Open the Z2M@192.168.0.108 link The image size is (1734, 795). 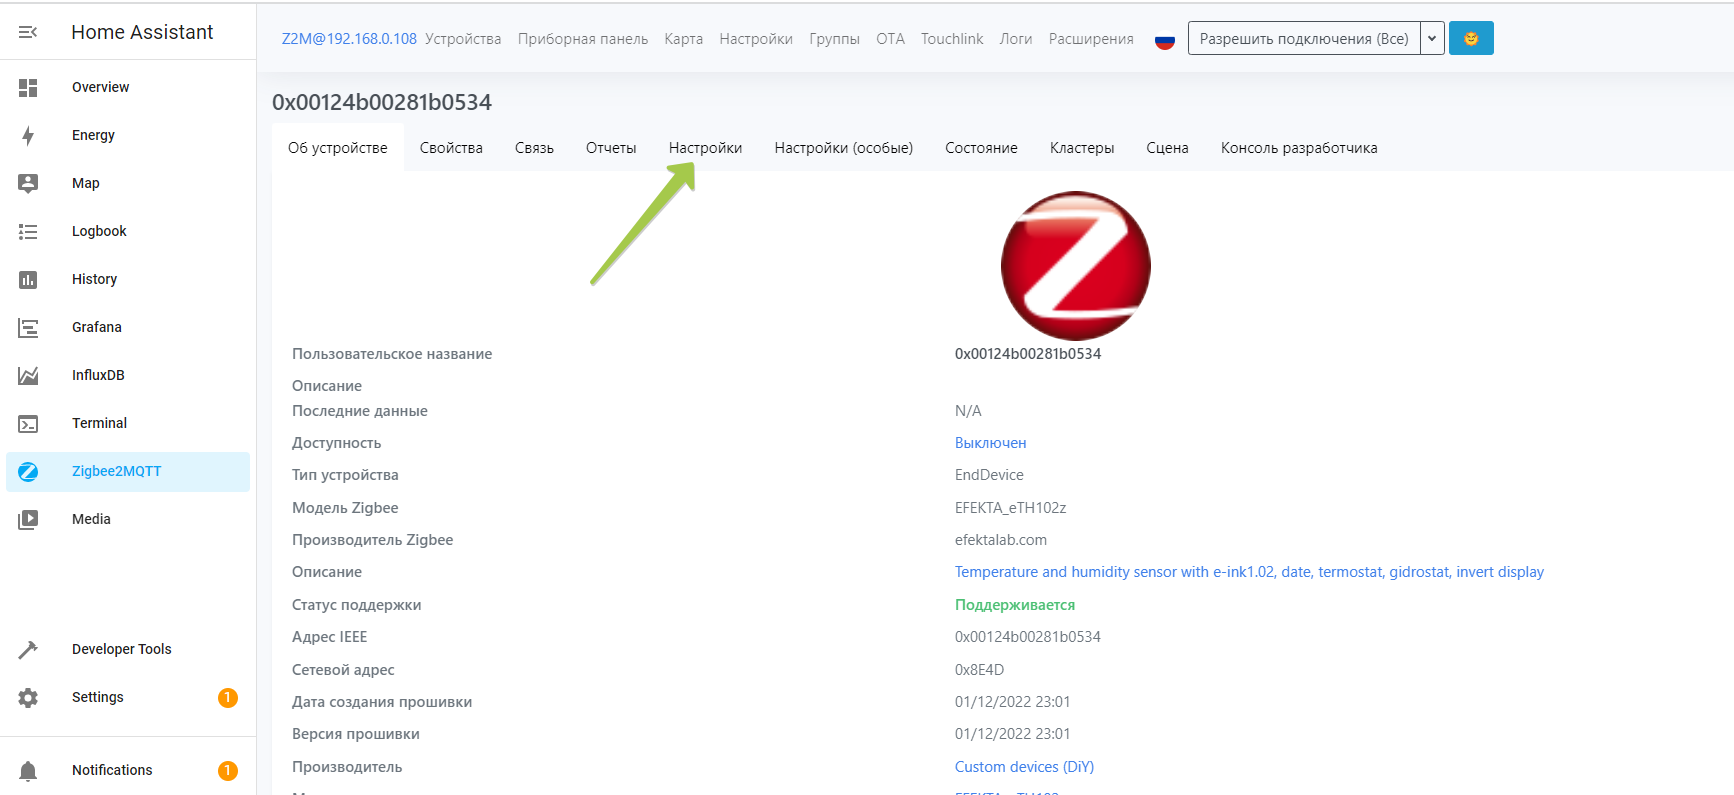pos(349,39)
